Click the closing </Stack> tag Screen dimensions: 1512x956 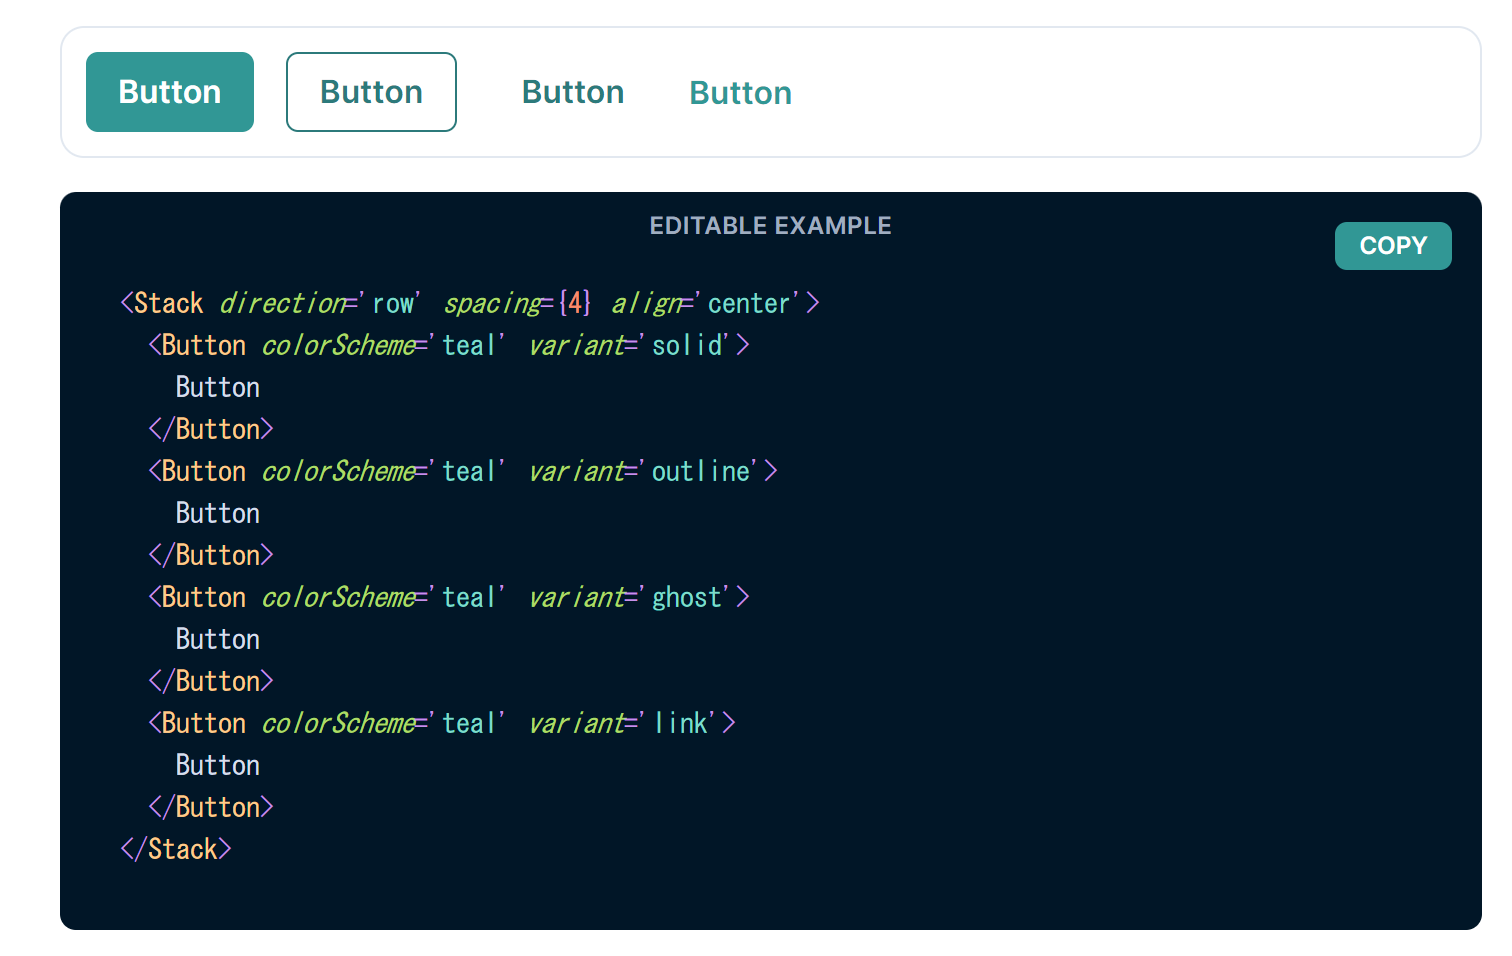point(176,849)
